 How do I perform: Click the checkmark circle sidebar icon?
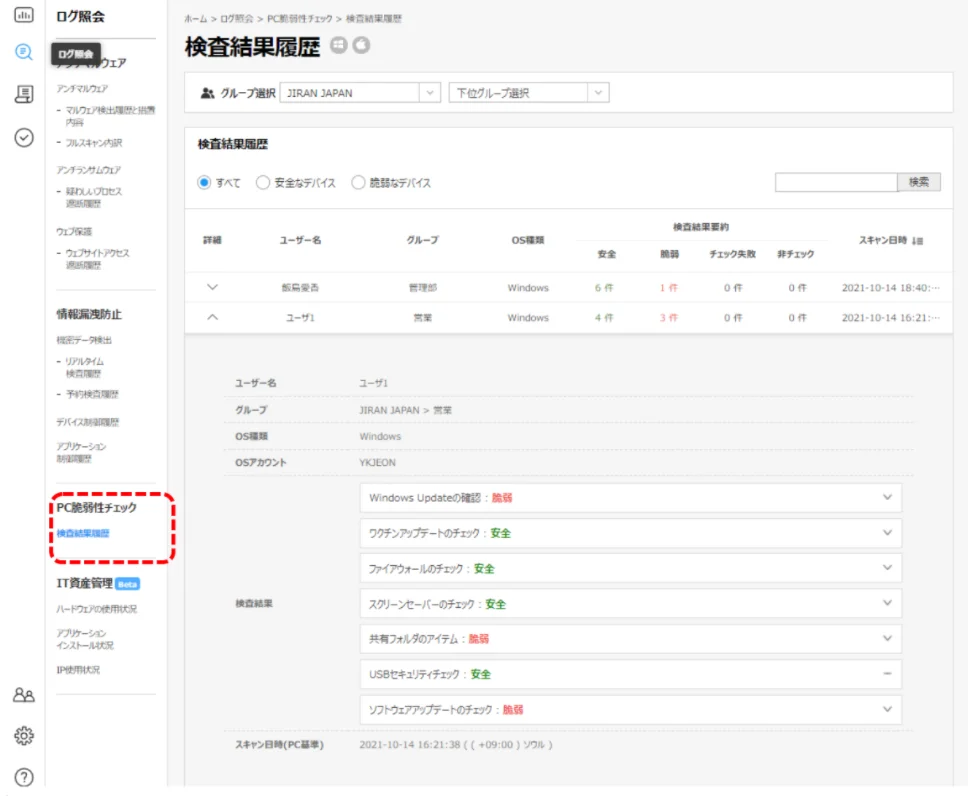(x=24, y=138)
